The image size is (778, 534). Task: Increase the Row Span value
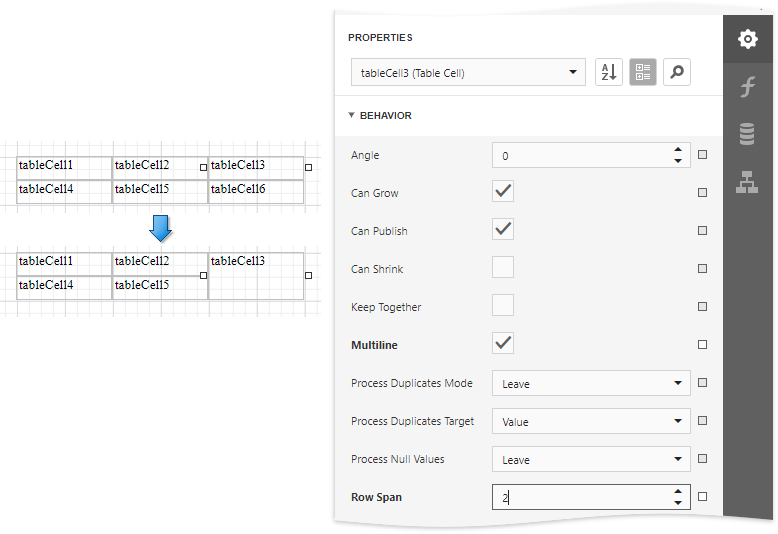[x=678, y=491]
